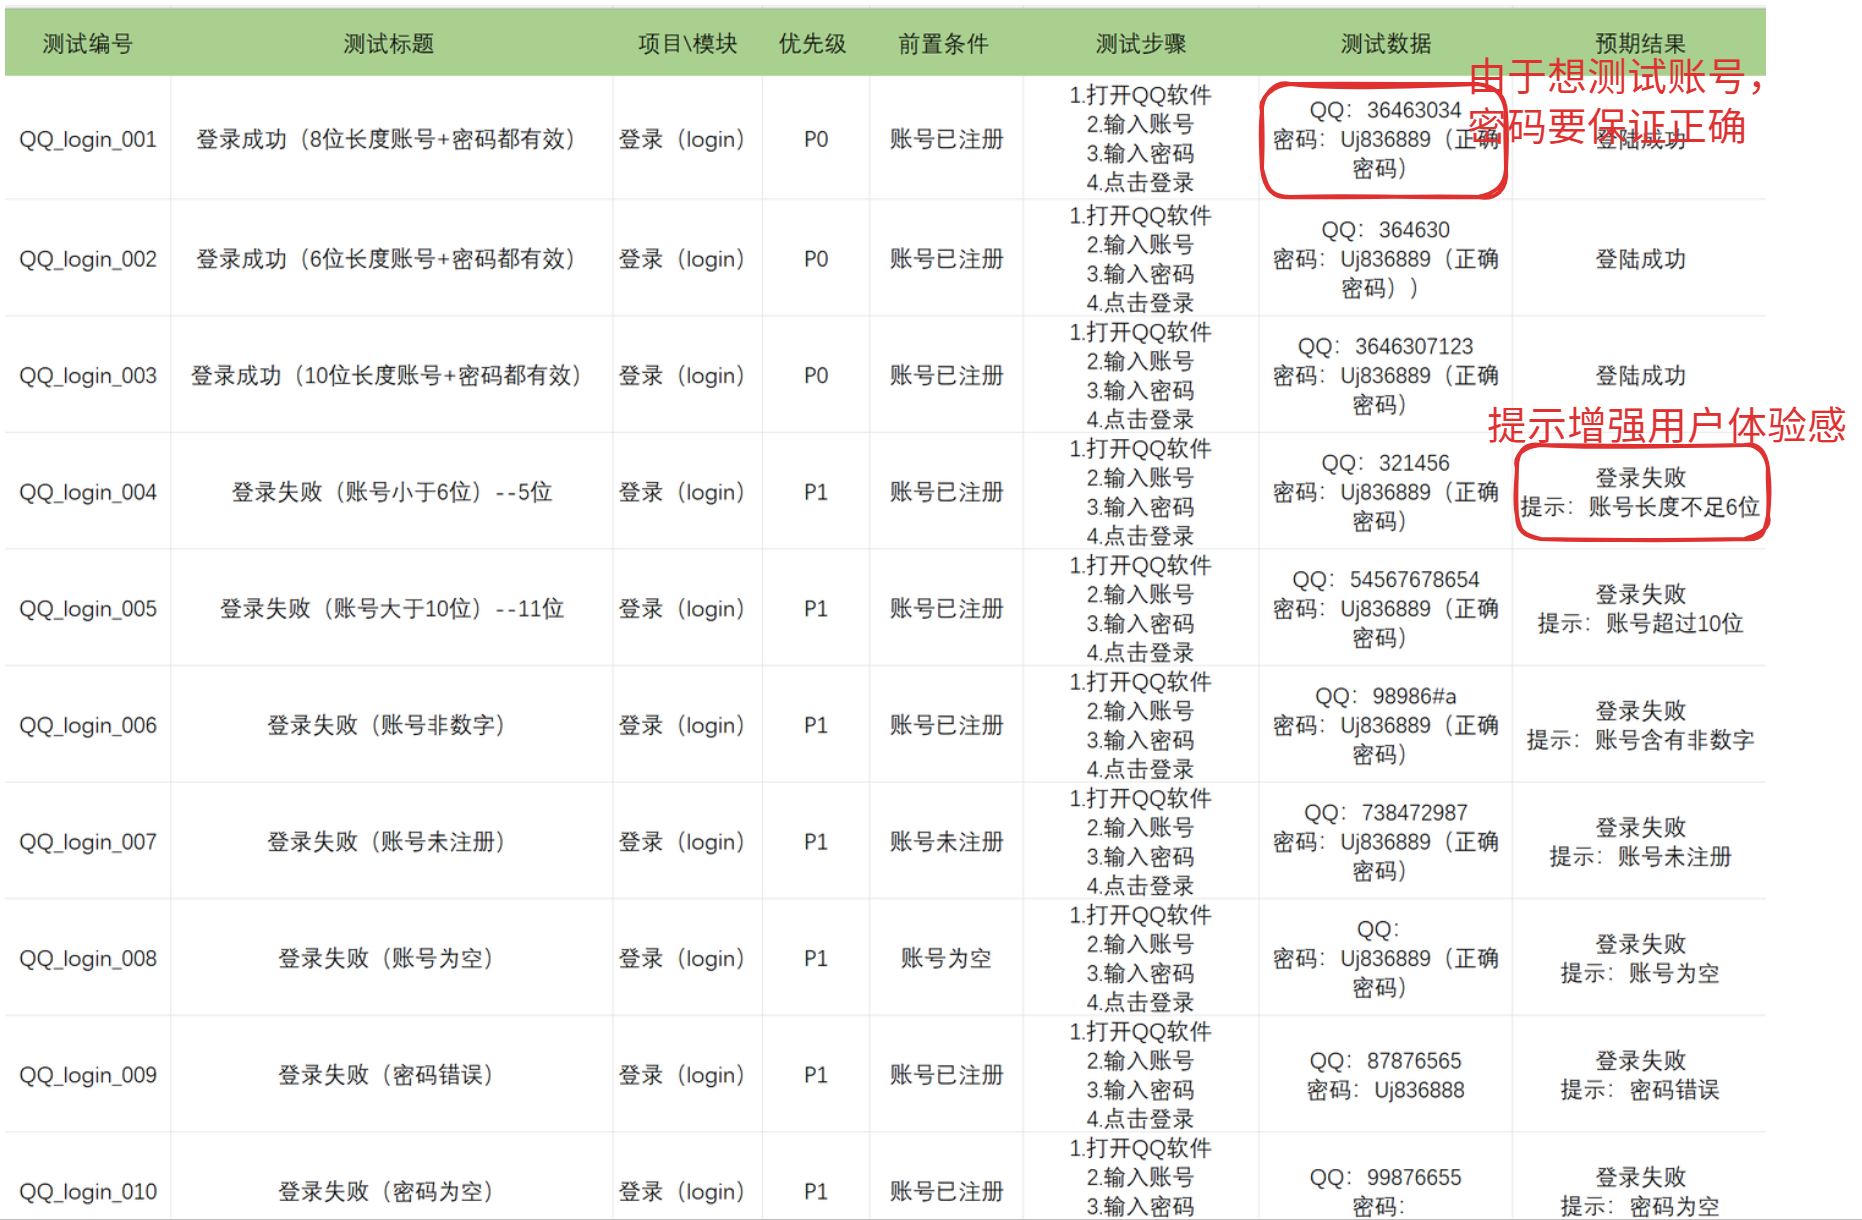
Task: Click the test steps cell for QQ_login_002
Action: (x=1140, y=259)
